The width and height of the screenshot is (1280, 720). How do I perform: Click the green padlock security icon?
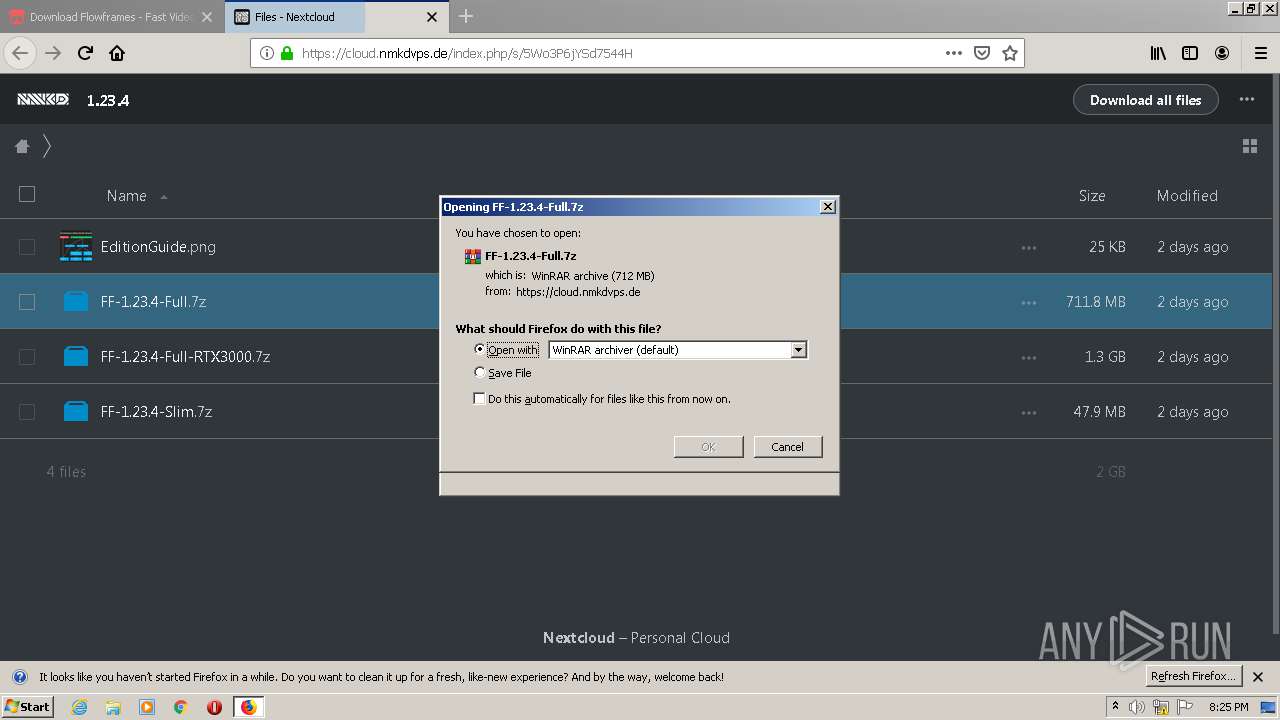pos(287,53)
